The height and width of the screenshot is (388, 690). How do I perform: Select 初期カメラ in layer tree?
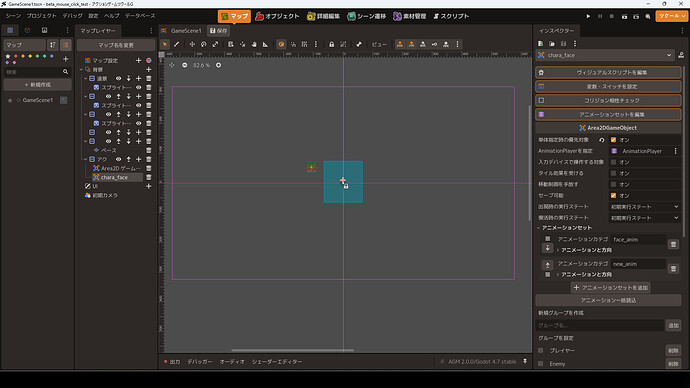click(105, 195)
